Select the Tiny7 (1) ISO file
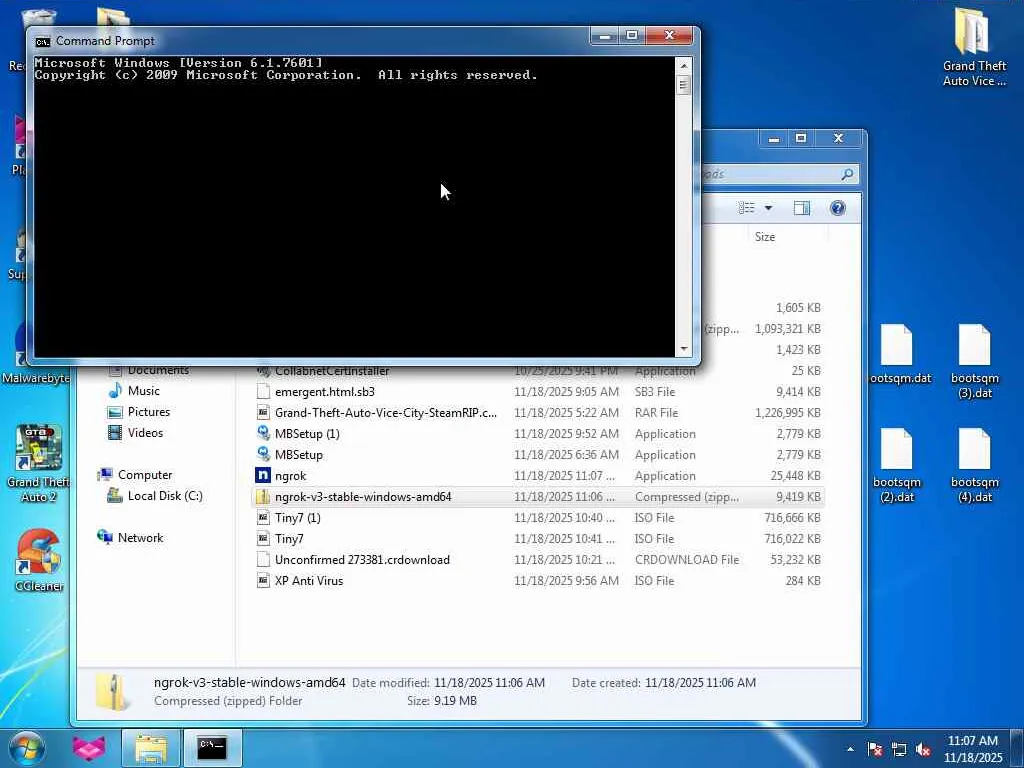Image resolution: width=1024 pixels, height=768 pixels. 538,517
